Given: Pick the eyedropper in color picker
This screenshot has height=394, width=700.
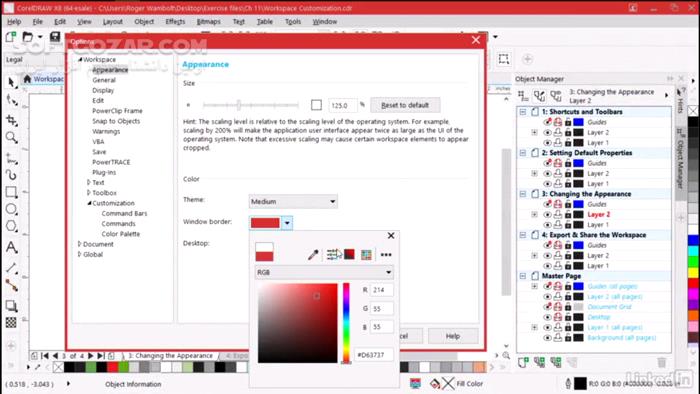Looking at the screenshot, I should [313, 255].
